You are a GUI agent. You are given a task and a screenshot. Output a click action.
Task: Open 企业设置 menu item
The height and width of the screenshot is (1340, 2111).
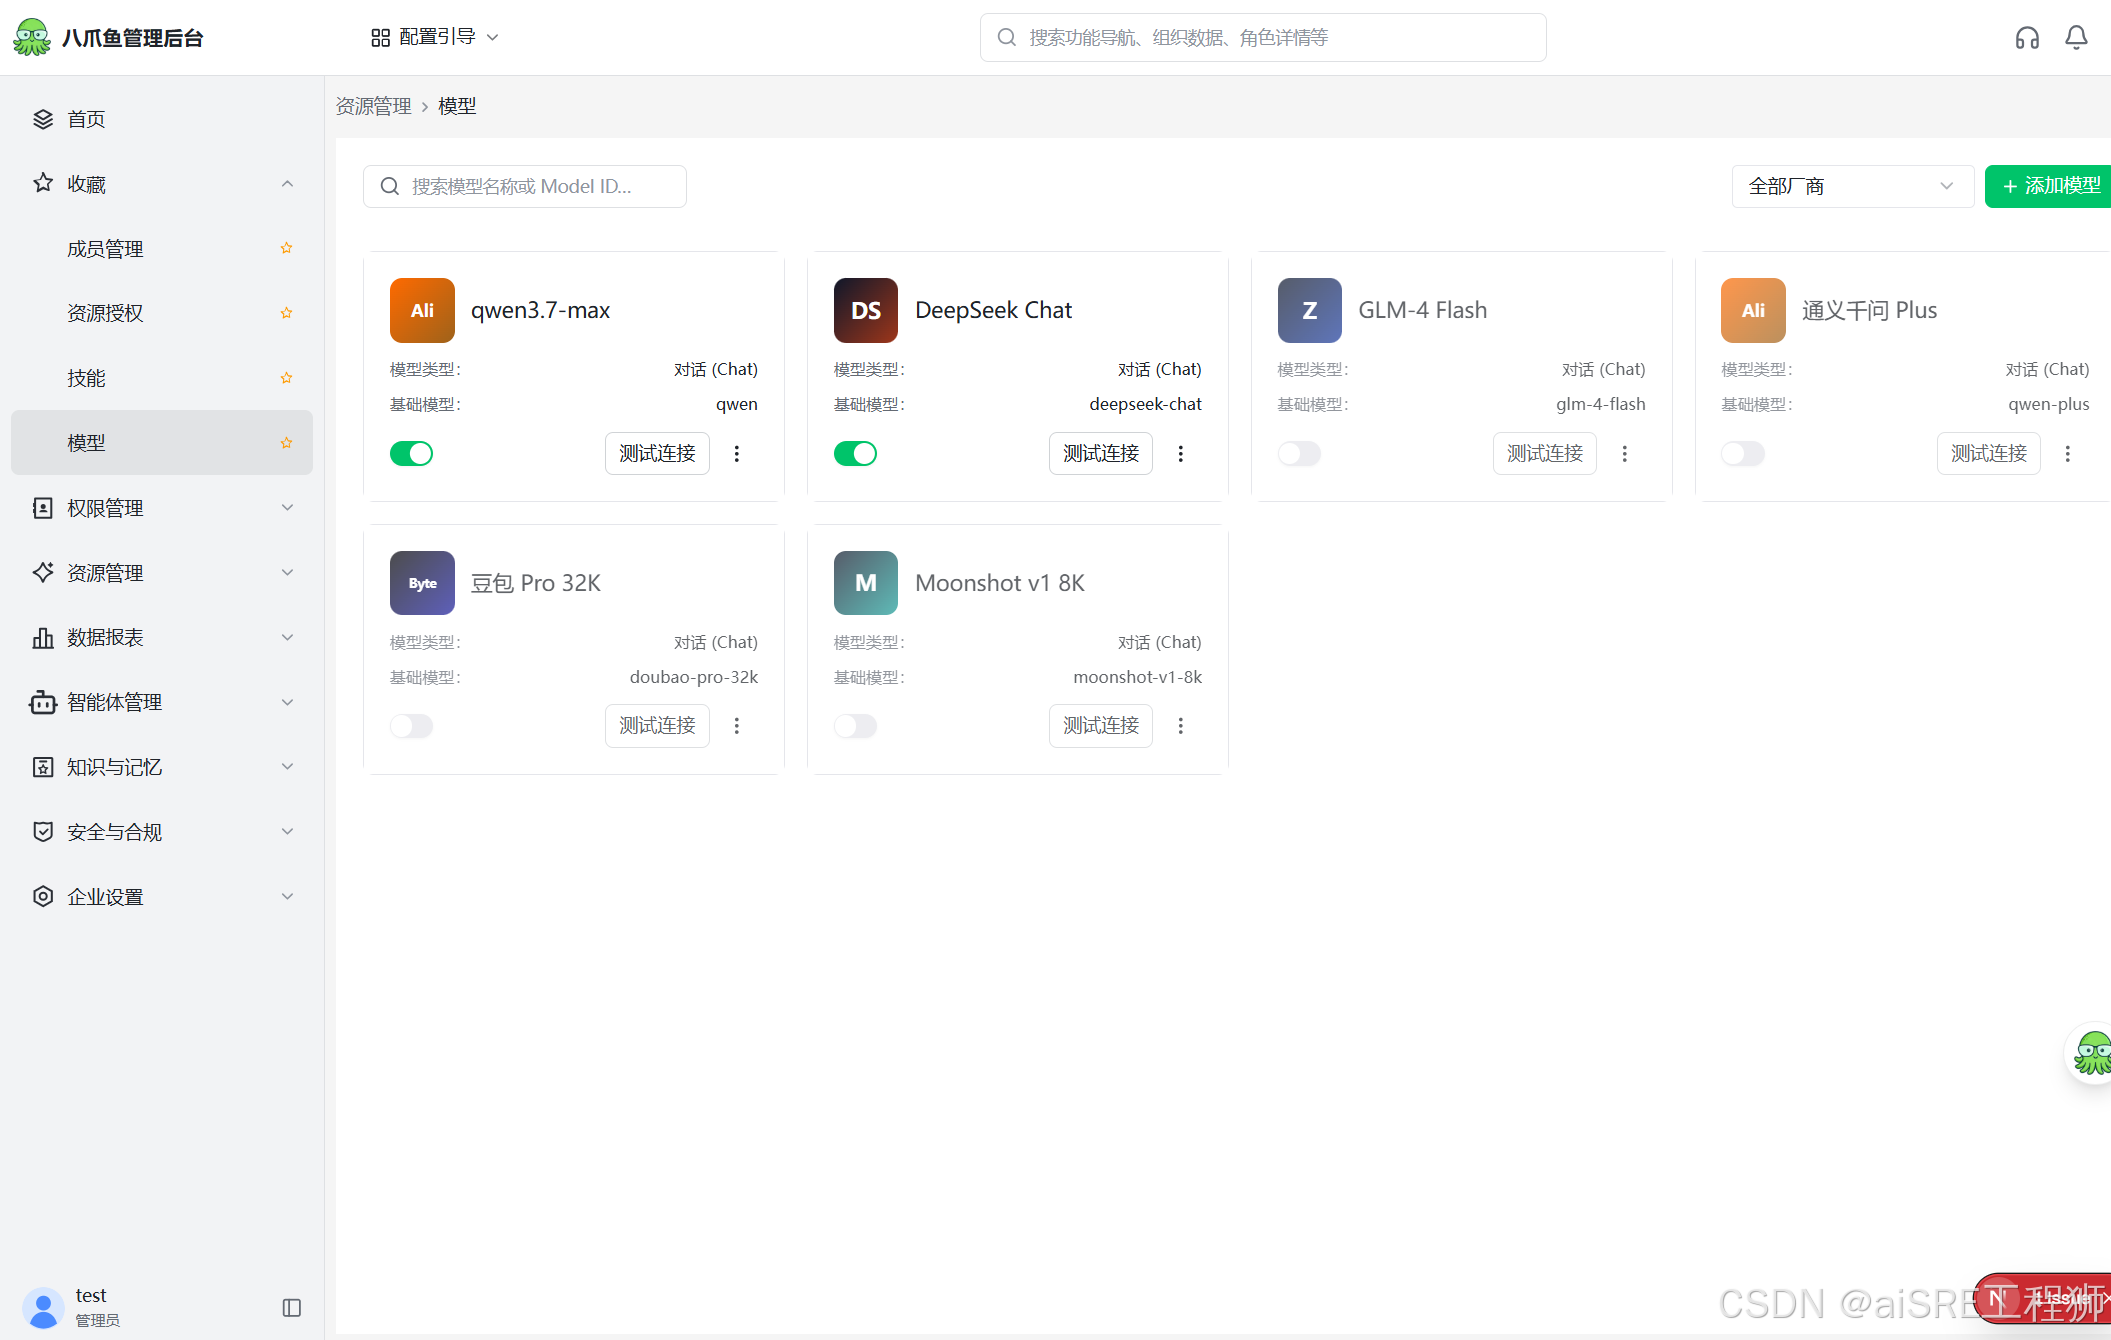162,897
